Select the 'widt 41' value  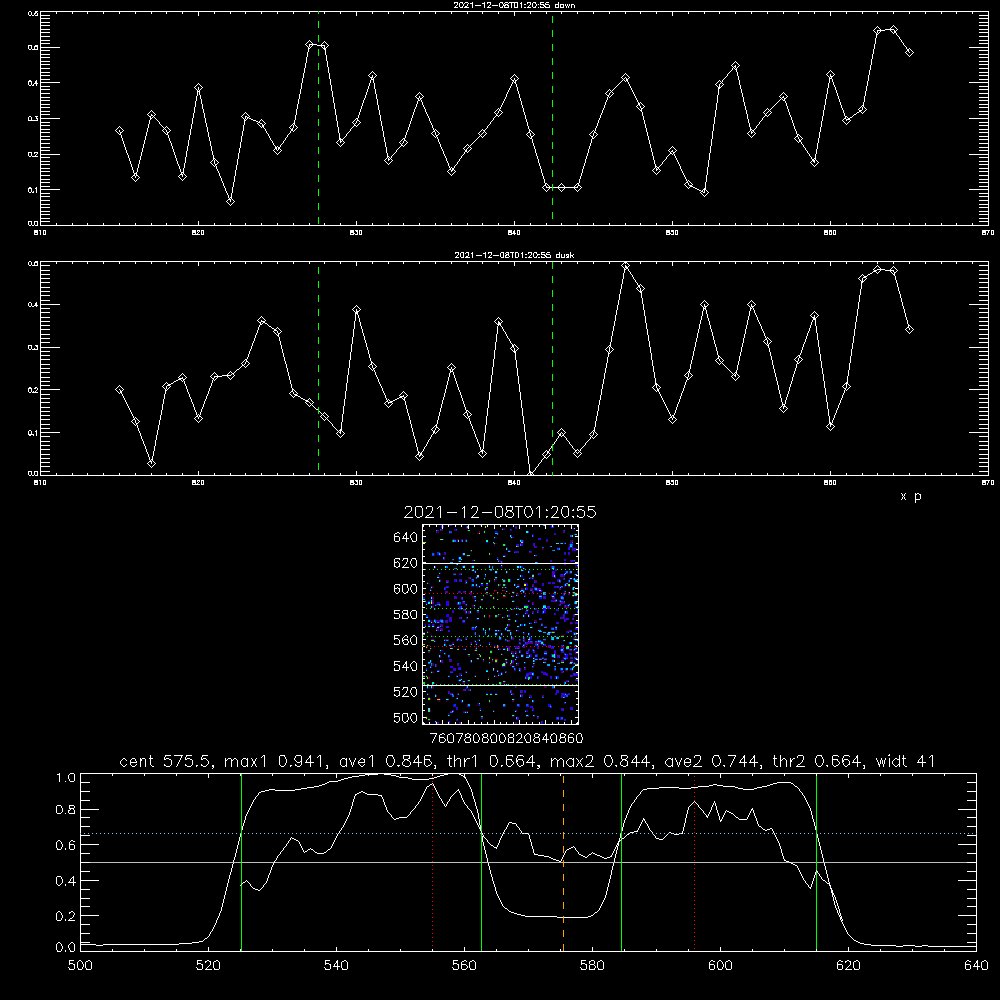coord(905,761)
